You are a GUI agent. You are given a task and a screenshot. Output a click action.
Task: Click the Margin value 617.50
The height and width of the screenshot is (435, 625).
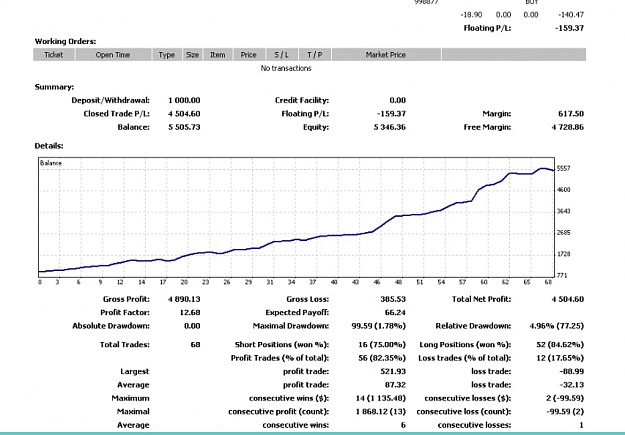coord(571,114)
